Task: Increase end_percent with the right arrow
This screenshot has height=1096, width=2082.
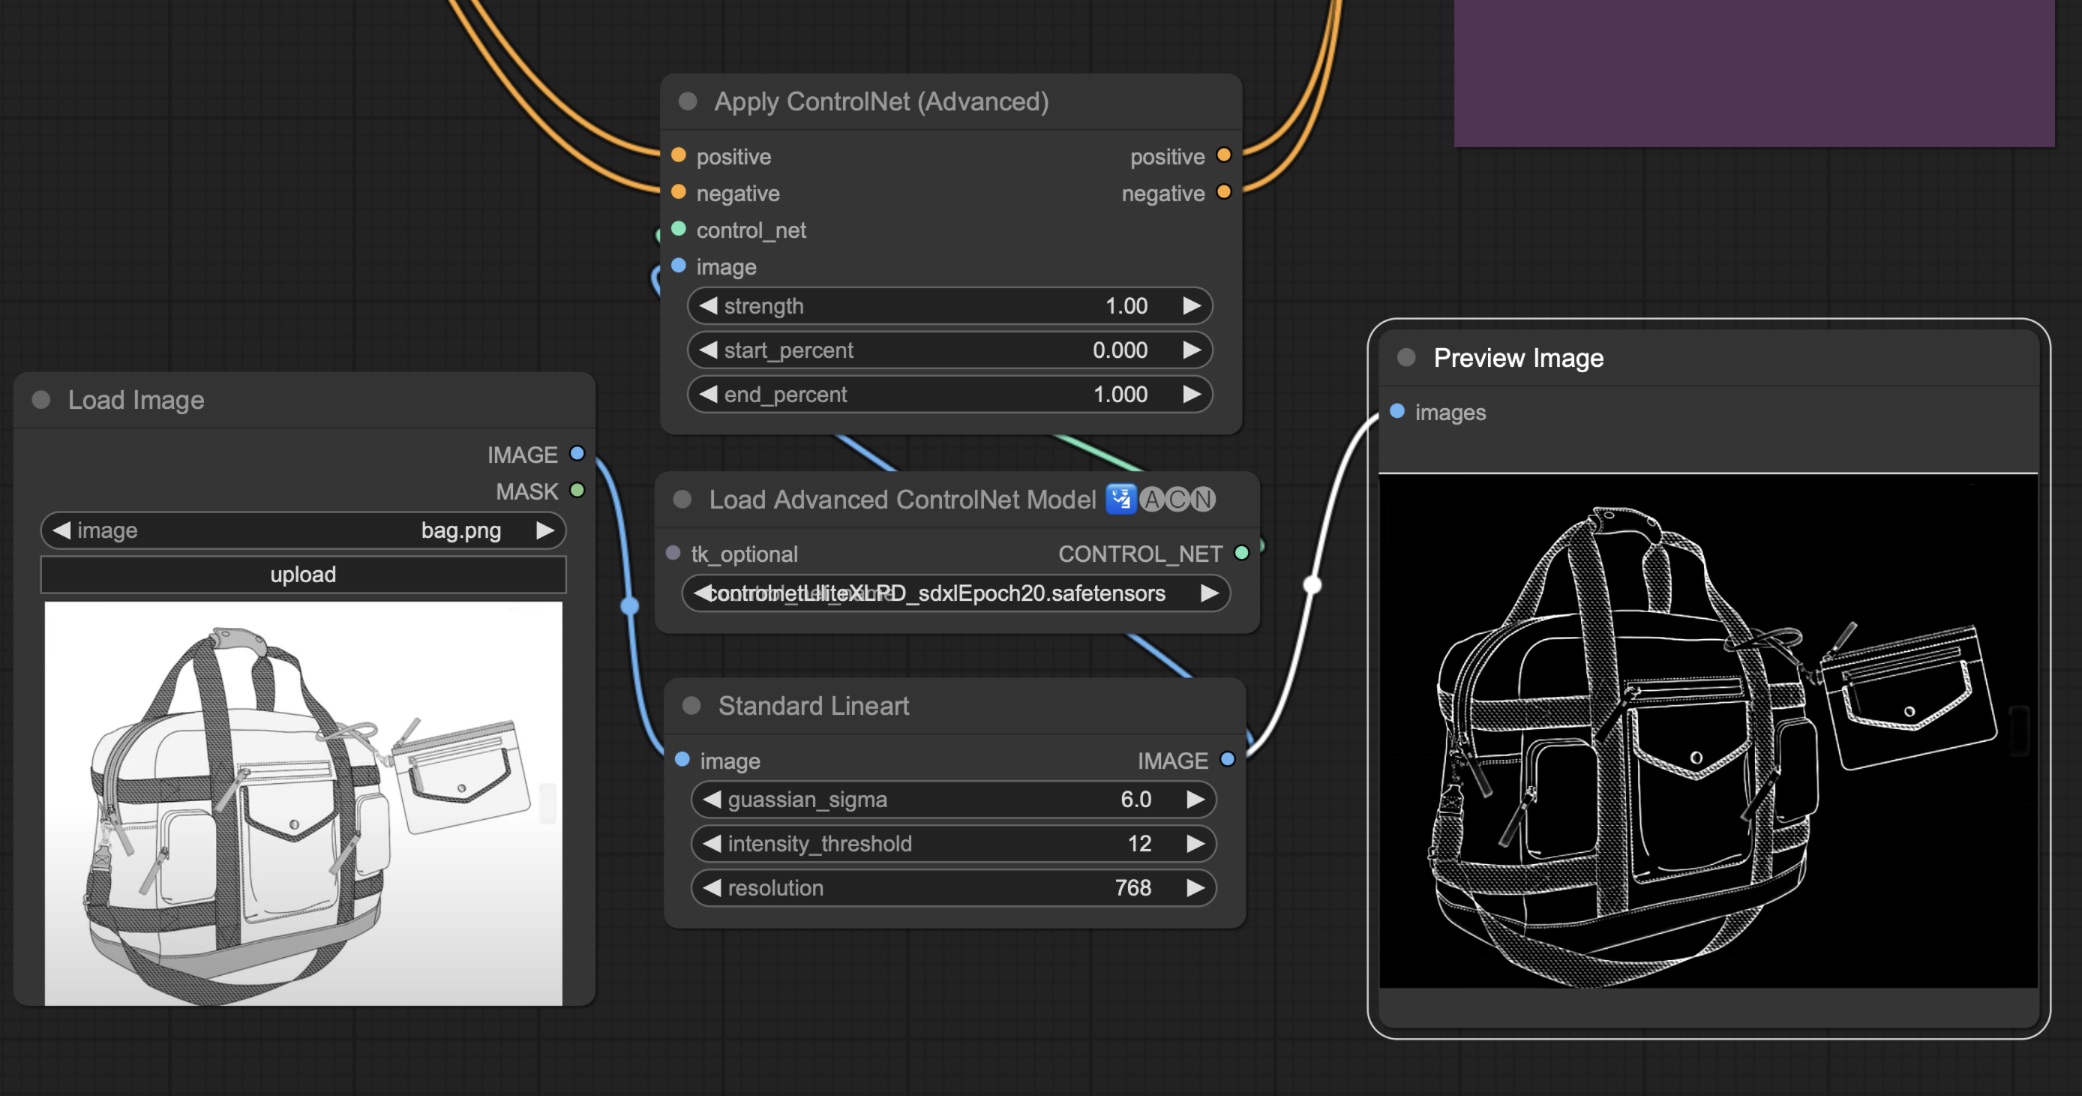Action: pyautogui.click(x=1192, y=394)
